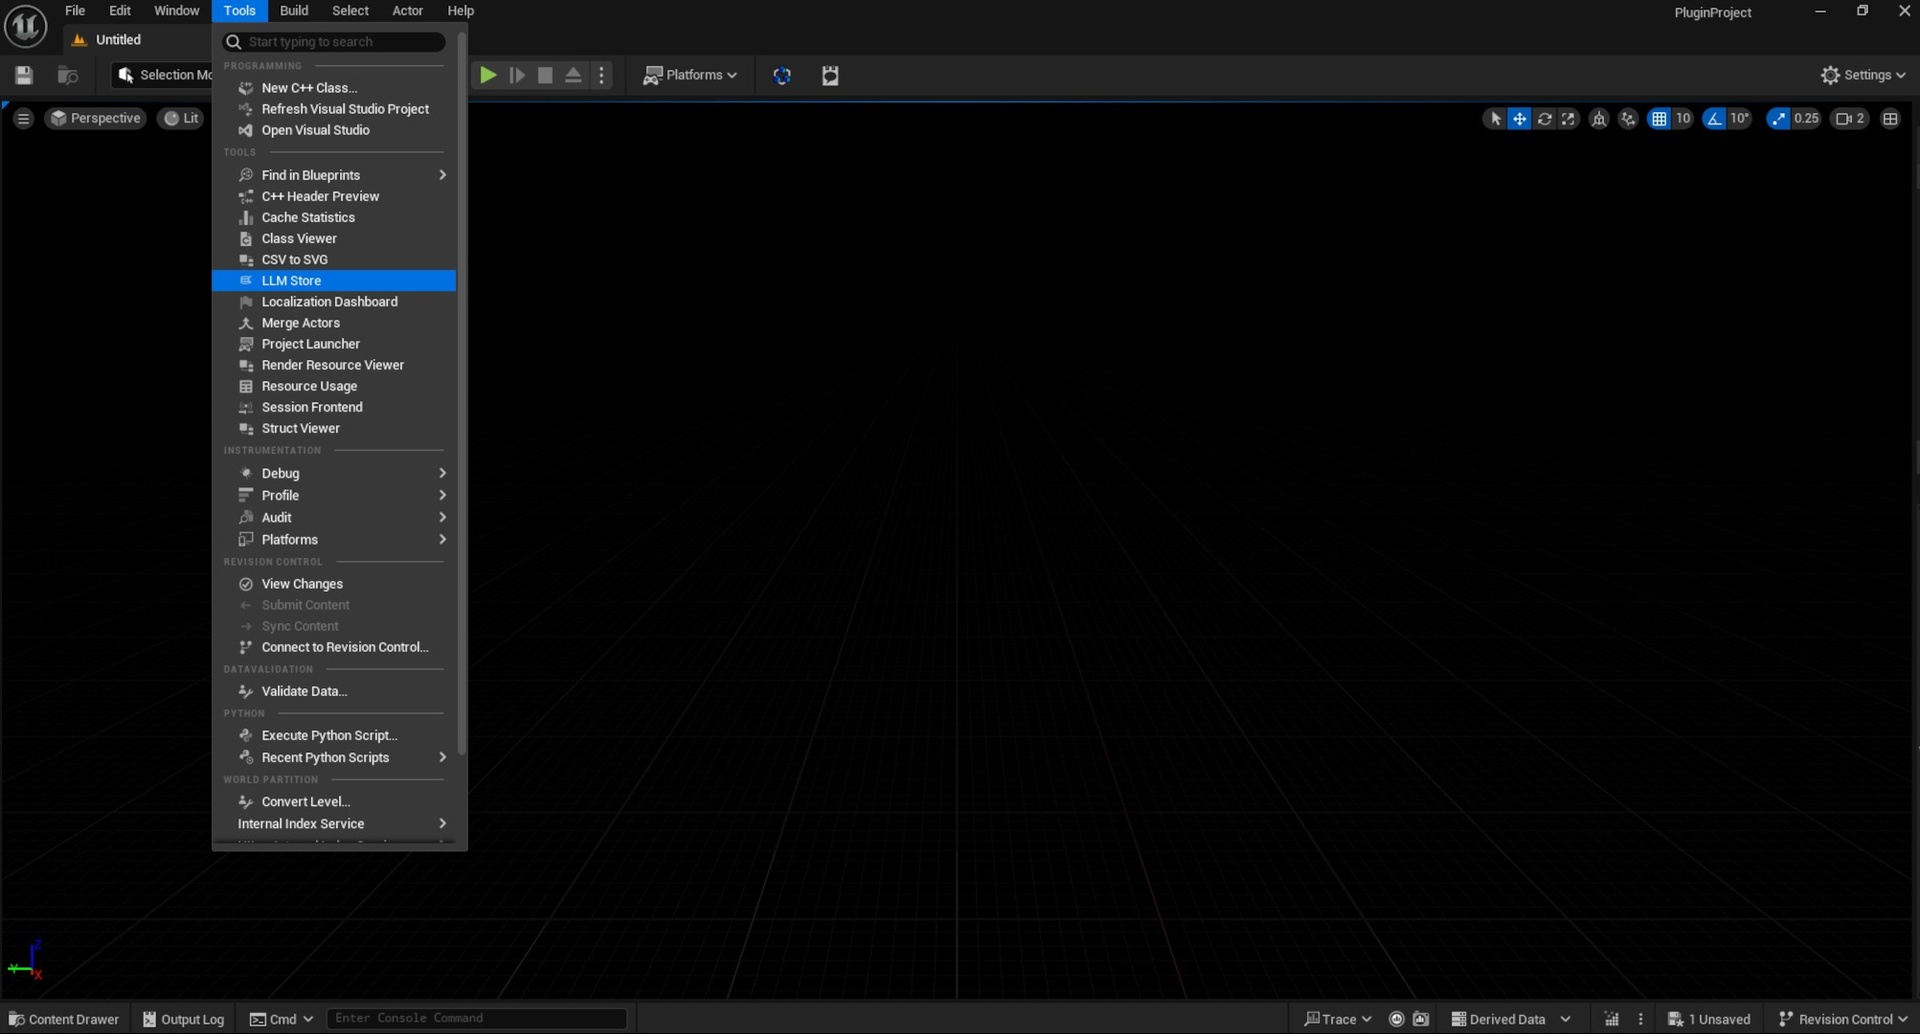
Task: Activate the Select objects arrow tool
Action: coord(1495,118)
